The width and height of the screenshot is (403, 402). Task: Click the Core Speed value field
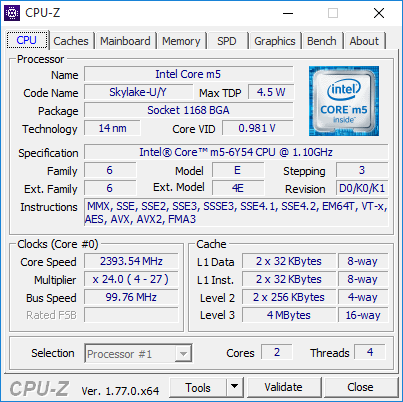(x=131, y=261)
